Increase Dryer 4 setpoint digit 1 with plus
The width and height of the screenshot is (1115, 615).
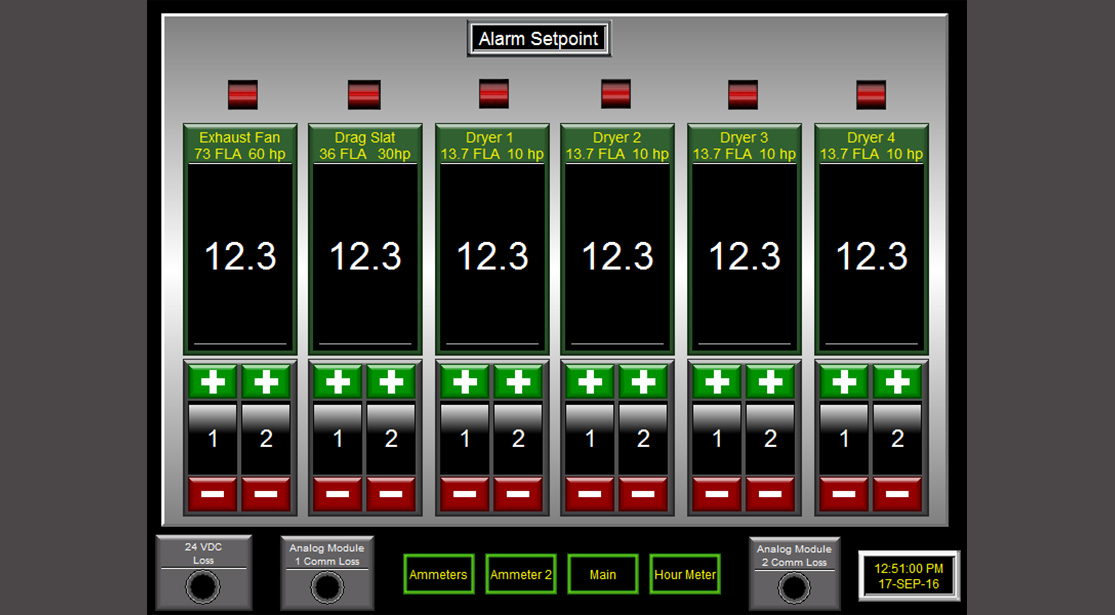point(844,382)
